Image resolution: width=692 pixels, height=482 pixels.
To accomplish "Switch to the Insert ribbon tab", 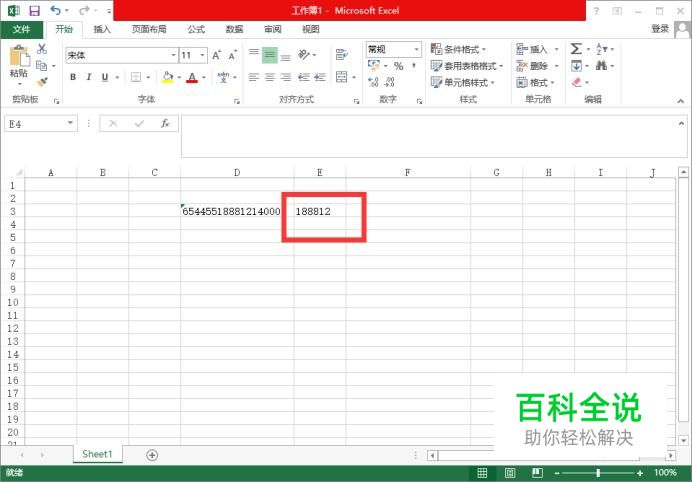I will click(102, 29).
